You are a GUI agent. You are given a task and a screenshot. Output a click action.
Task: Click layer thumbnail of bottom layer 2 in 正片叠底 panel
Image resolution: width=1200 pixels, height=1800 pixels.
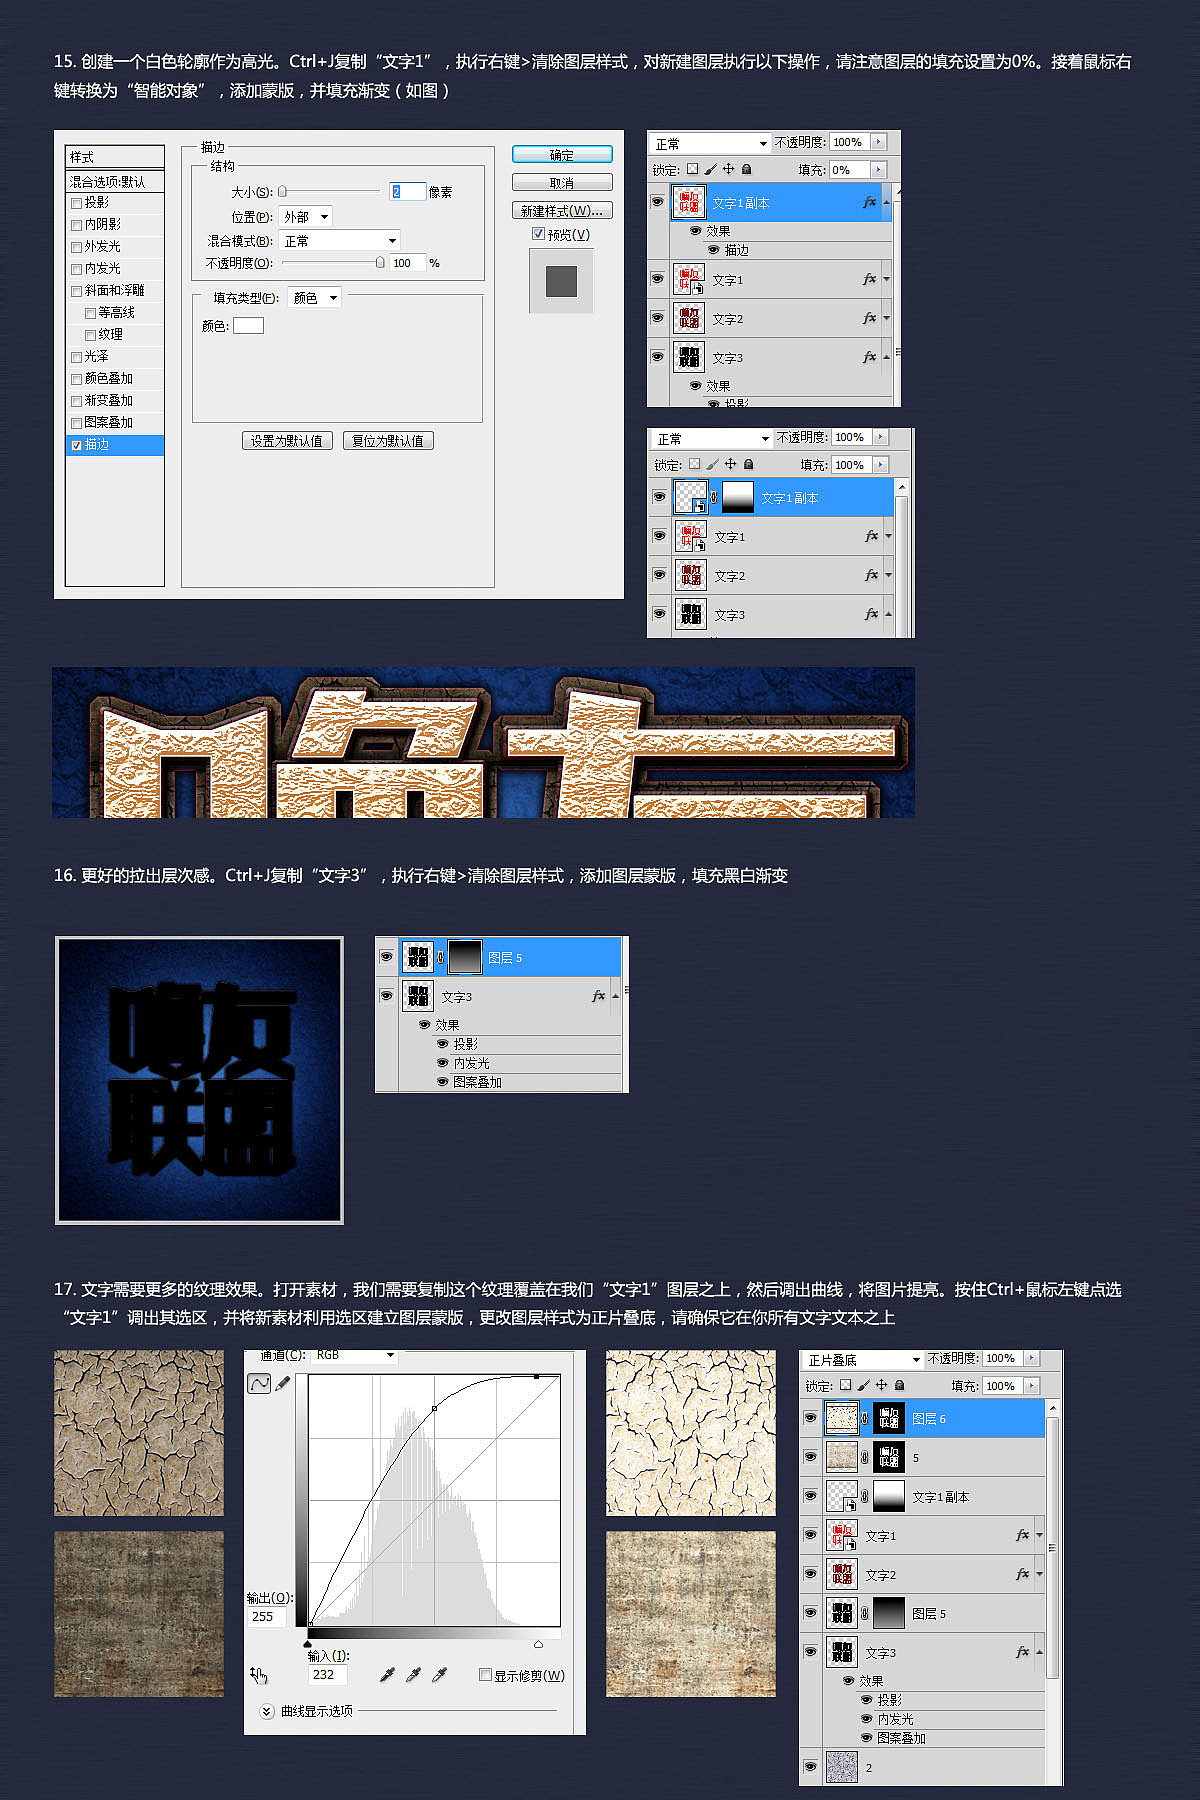coord(842,1767)
